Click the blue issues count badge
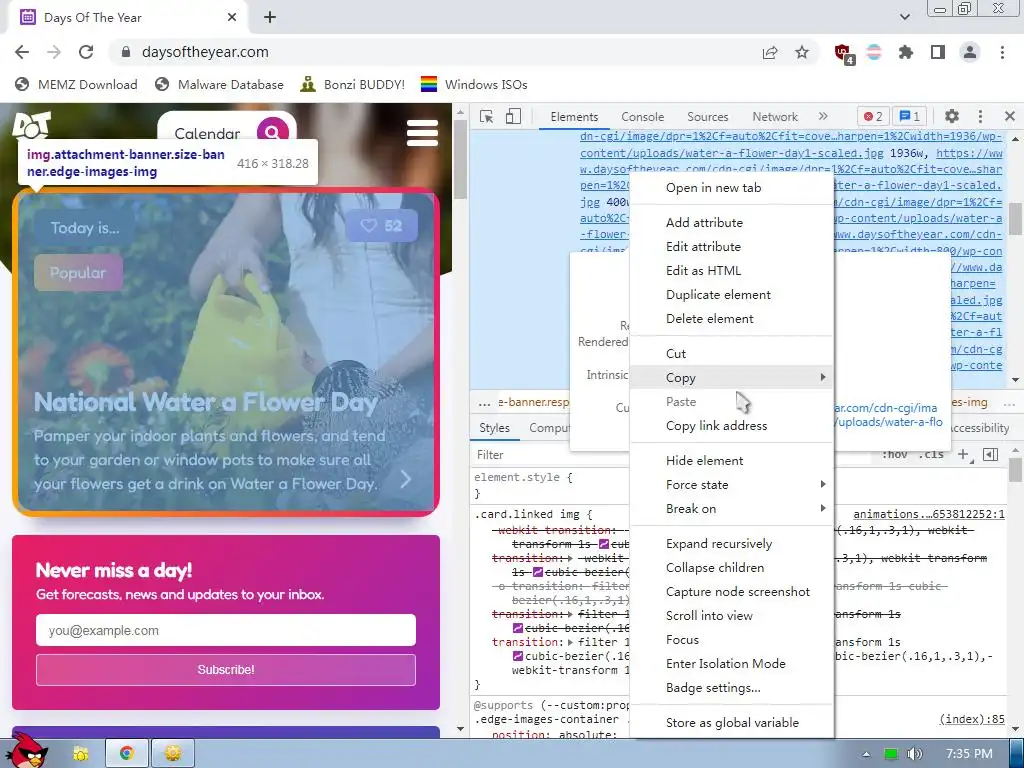This screenshot has width=1024, height=768. click(910, 116)
